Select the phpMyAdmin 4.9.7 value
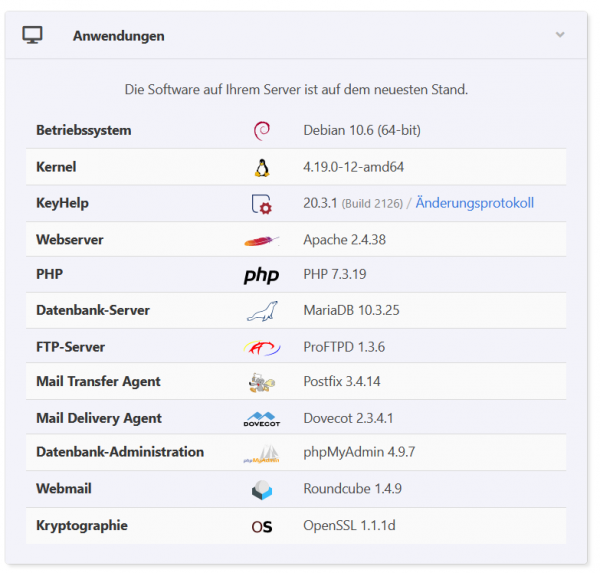Image resolution: width=600 pixels, height=573 pixels. point(359,452)
